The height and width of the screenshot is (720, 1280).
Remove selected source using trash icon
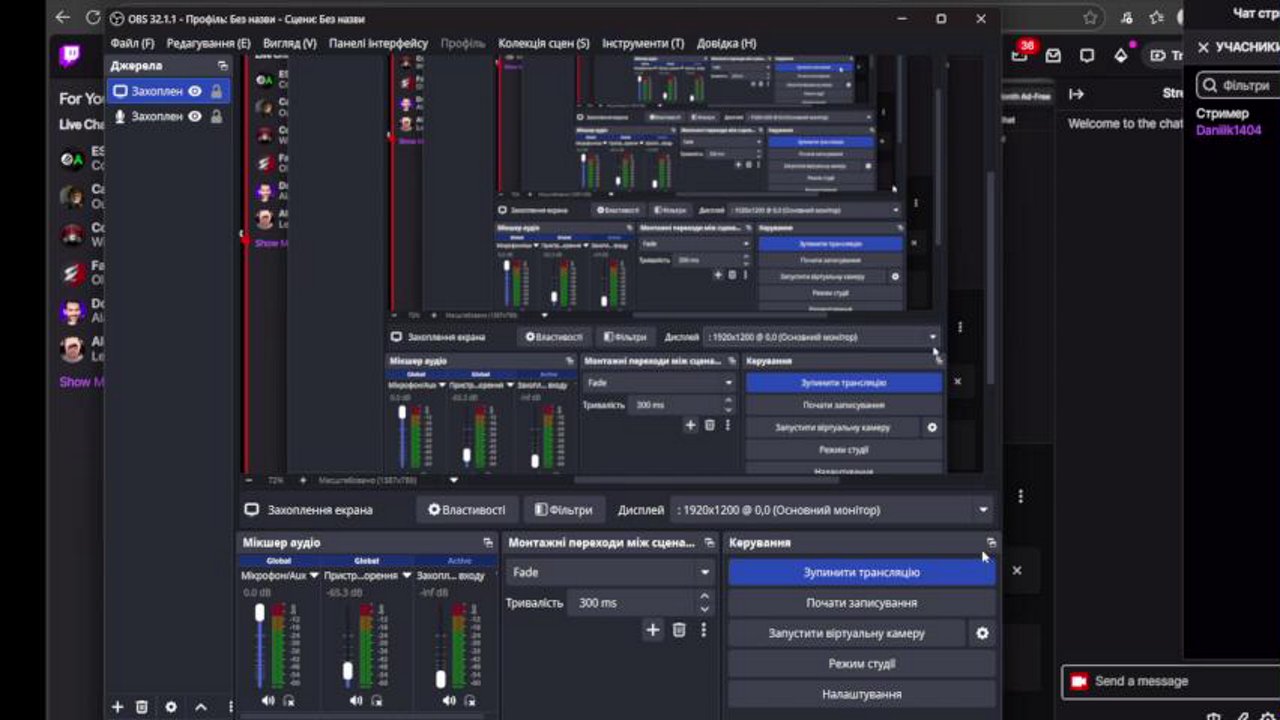[142, 707]
